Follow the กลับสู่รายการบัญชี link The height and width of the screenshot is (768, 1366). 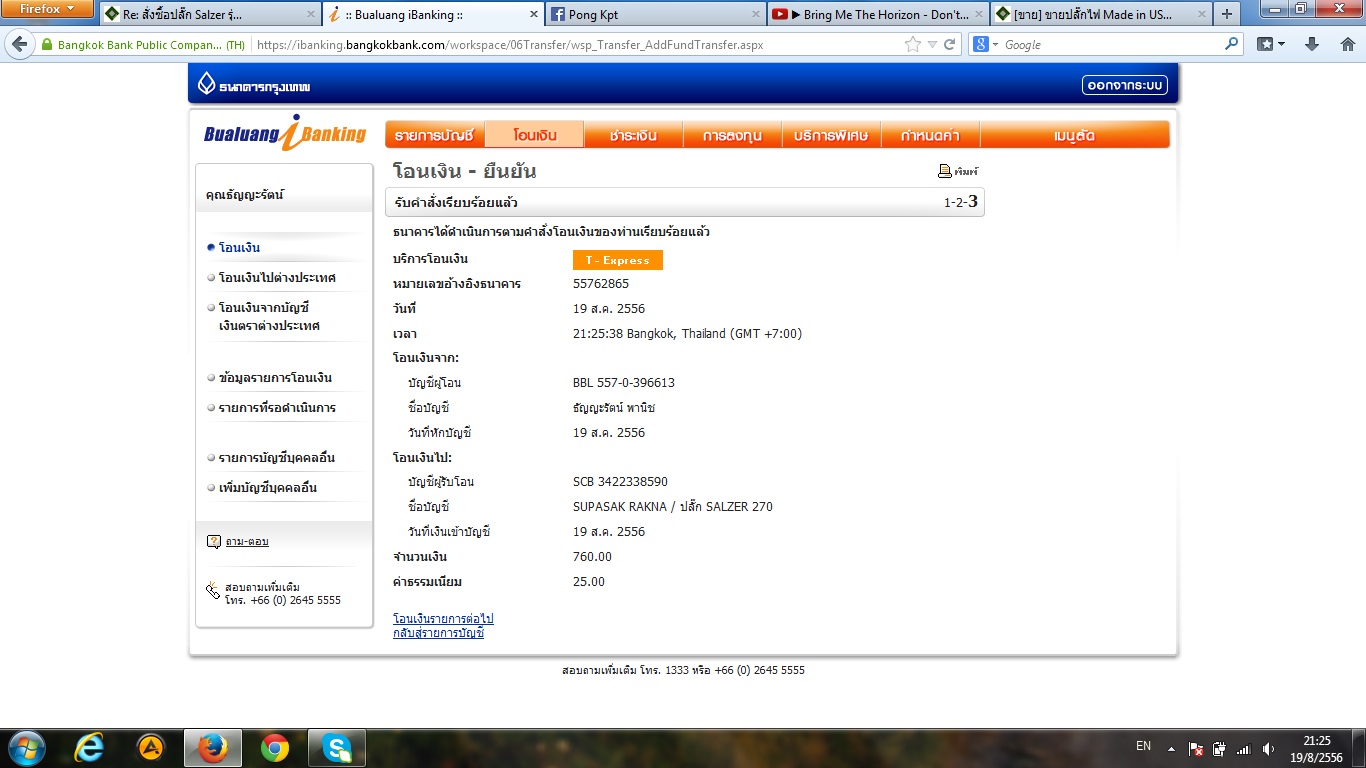pyautogui.click(x=438, y=633)
